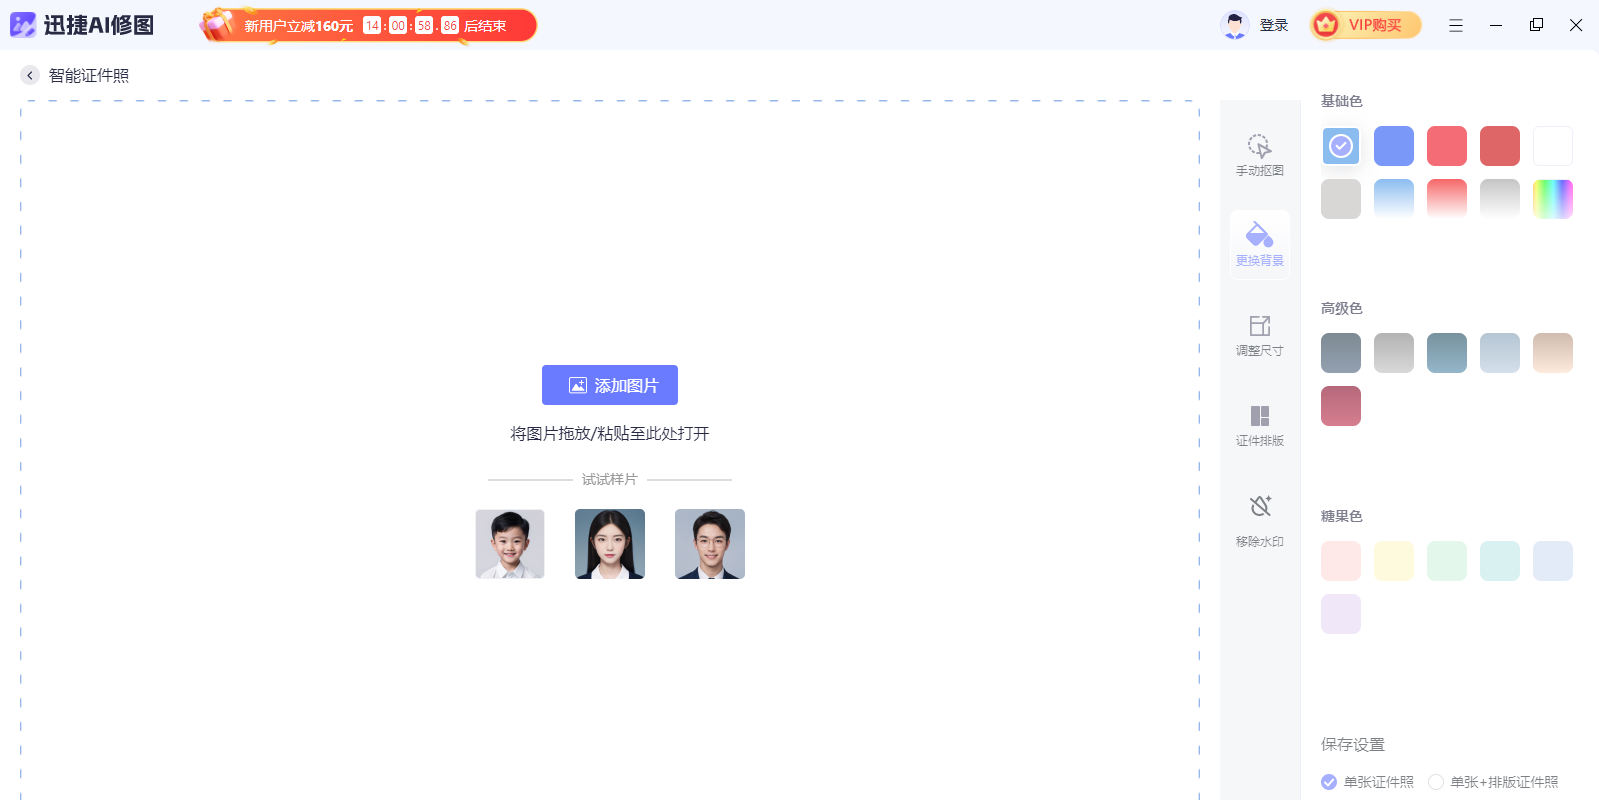The image size is (1599, 800).
Task: Select the manual cutout (手动抠图) tool
Action: 1259,155
